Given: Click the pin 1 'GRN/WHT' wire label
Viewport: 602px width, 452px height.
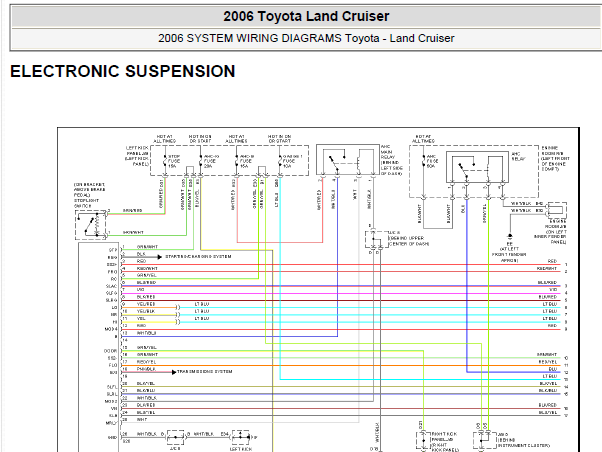Looking at the screenshot, I should 147,247.
